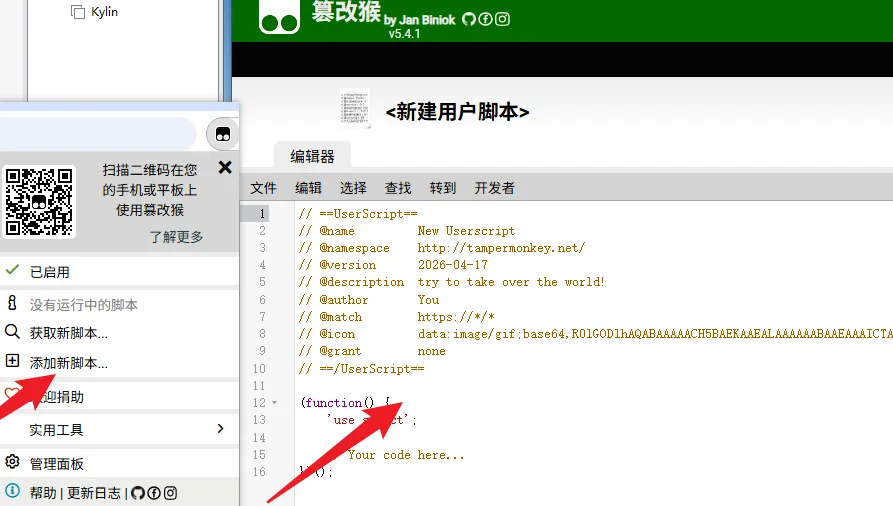Click the 'by Jan Biniok' author text
This screenshot has width=893, height=506.
419,20
